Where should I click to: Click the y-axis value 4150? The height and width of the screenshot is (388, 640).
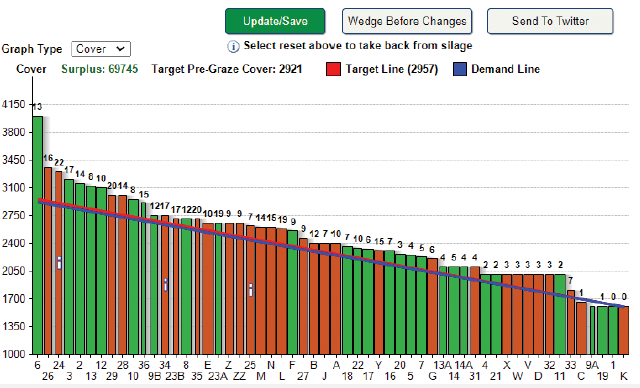click(14, 104)
